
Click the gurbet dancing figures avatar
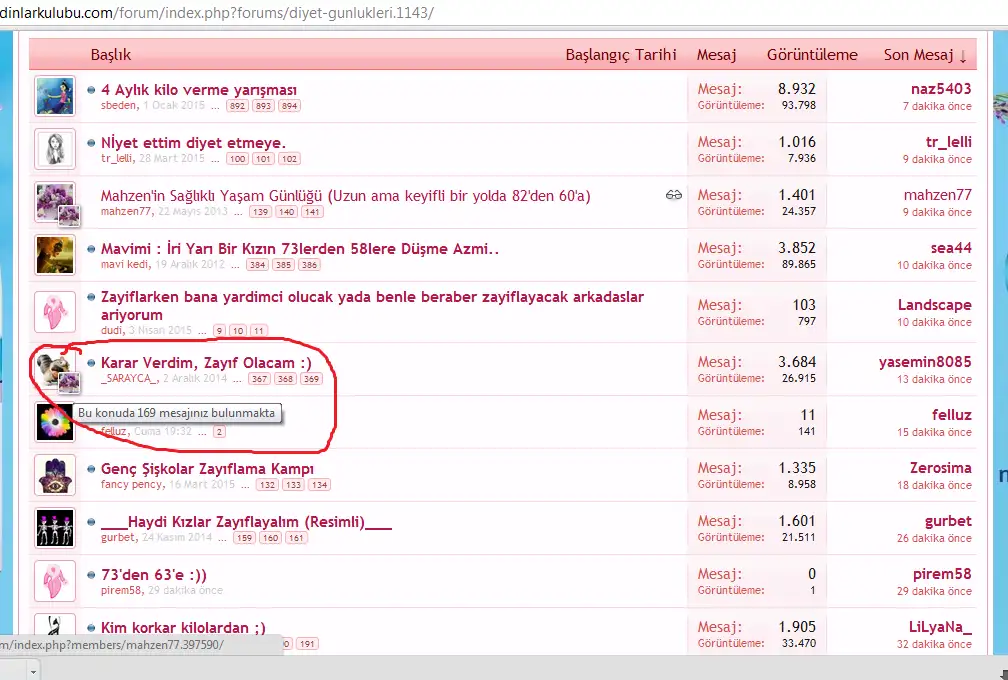(55, 528)
